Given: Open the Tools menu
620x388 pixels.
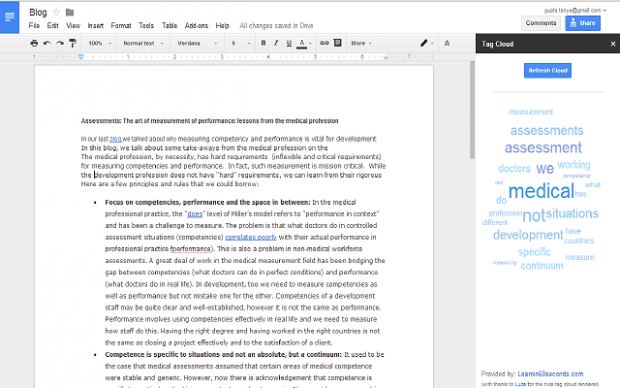Looking at the screenshot, I should point(146,26).
